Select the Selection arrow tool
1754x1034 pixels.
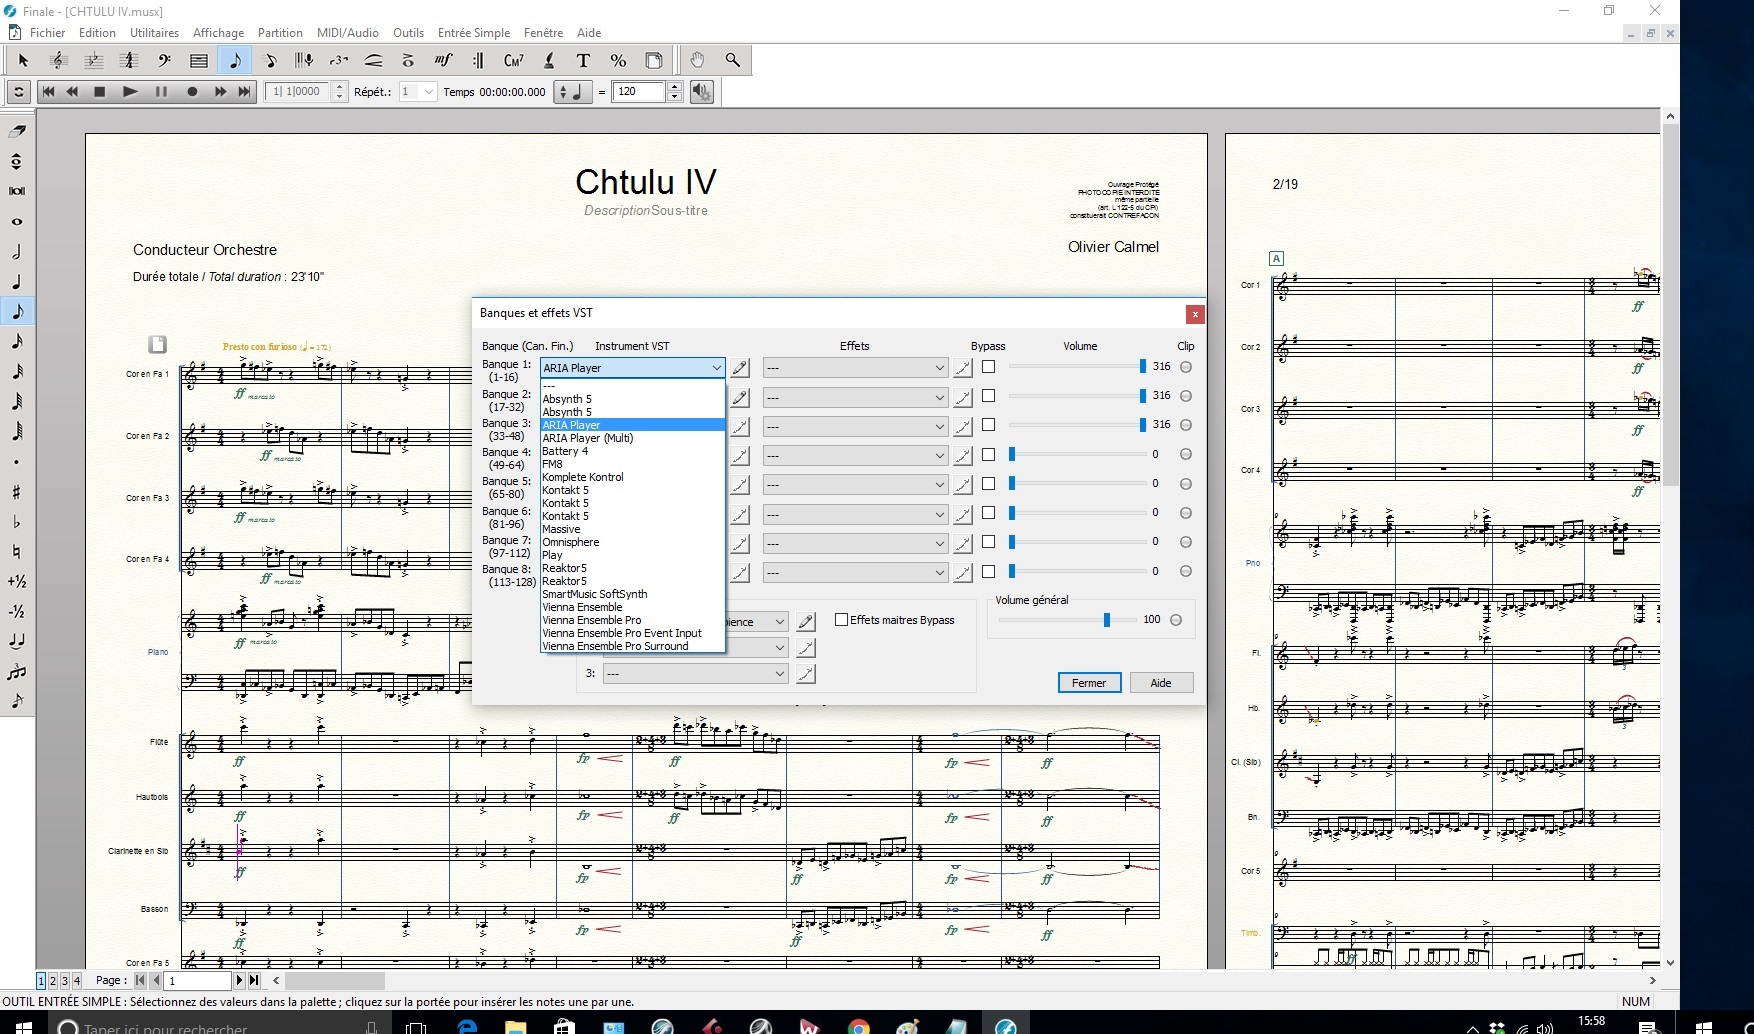click(x=23, y=60)
